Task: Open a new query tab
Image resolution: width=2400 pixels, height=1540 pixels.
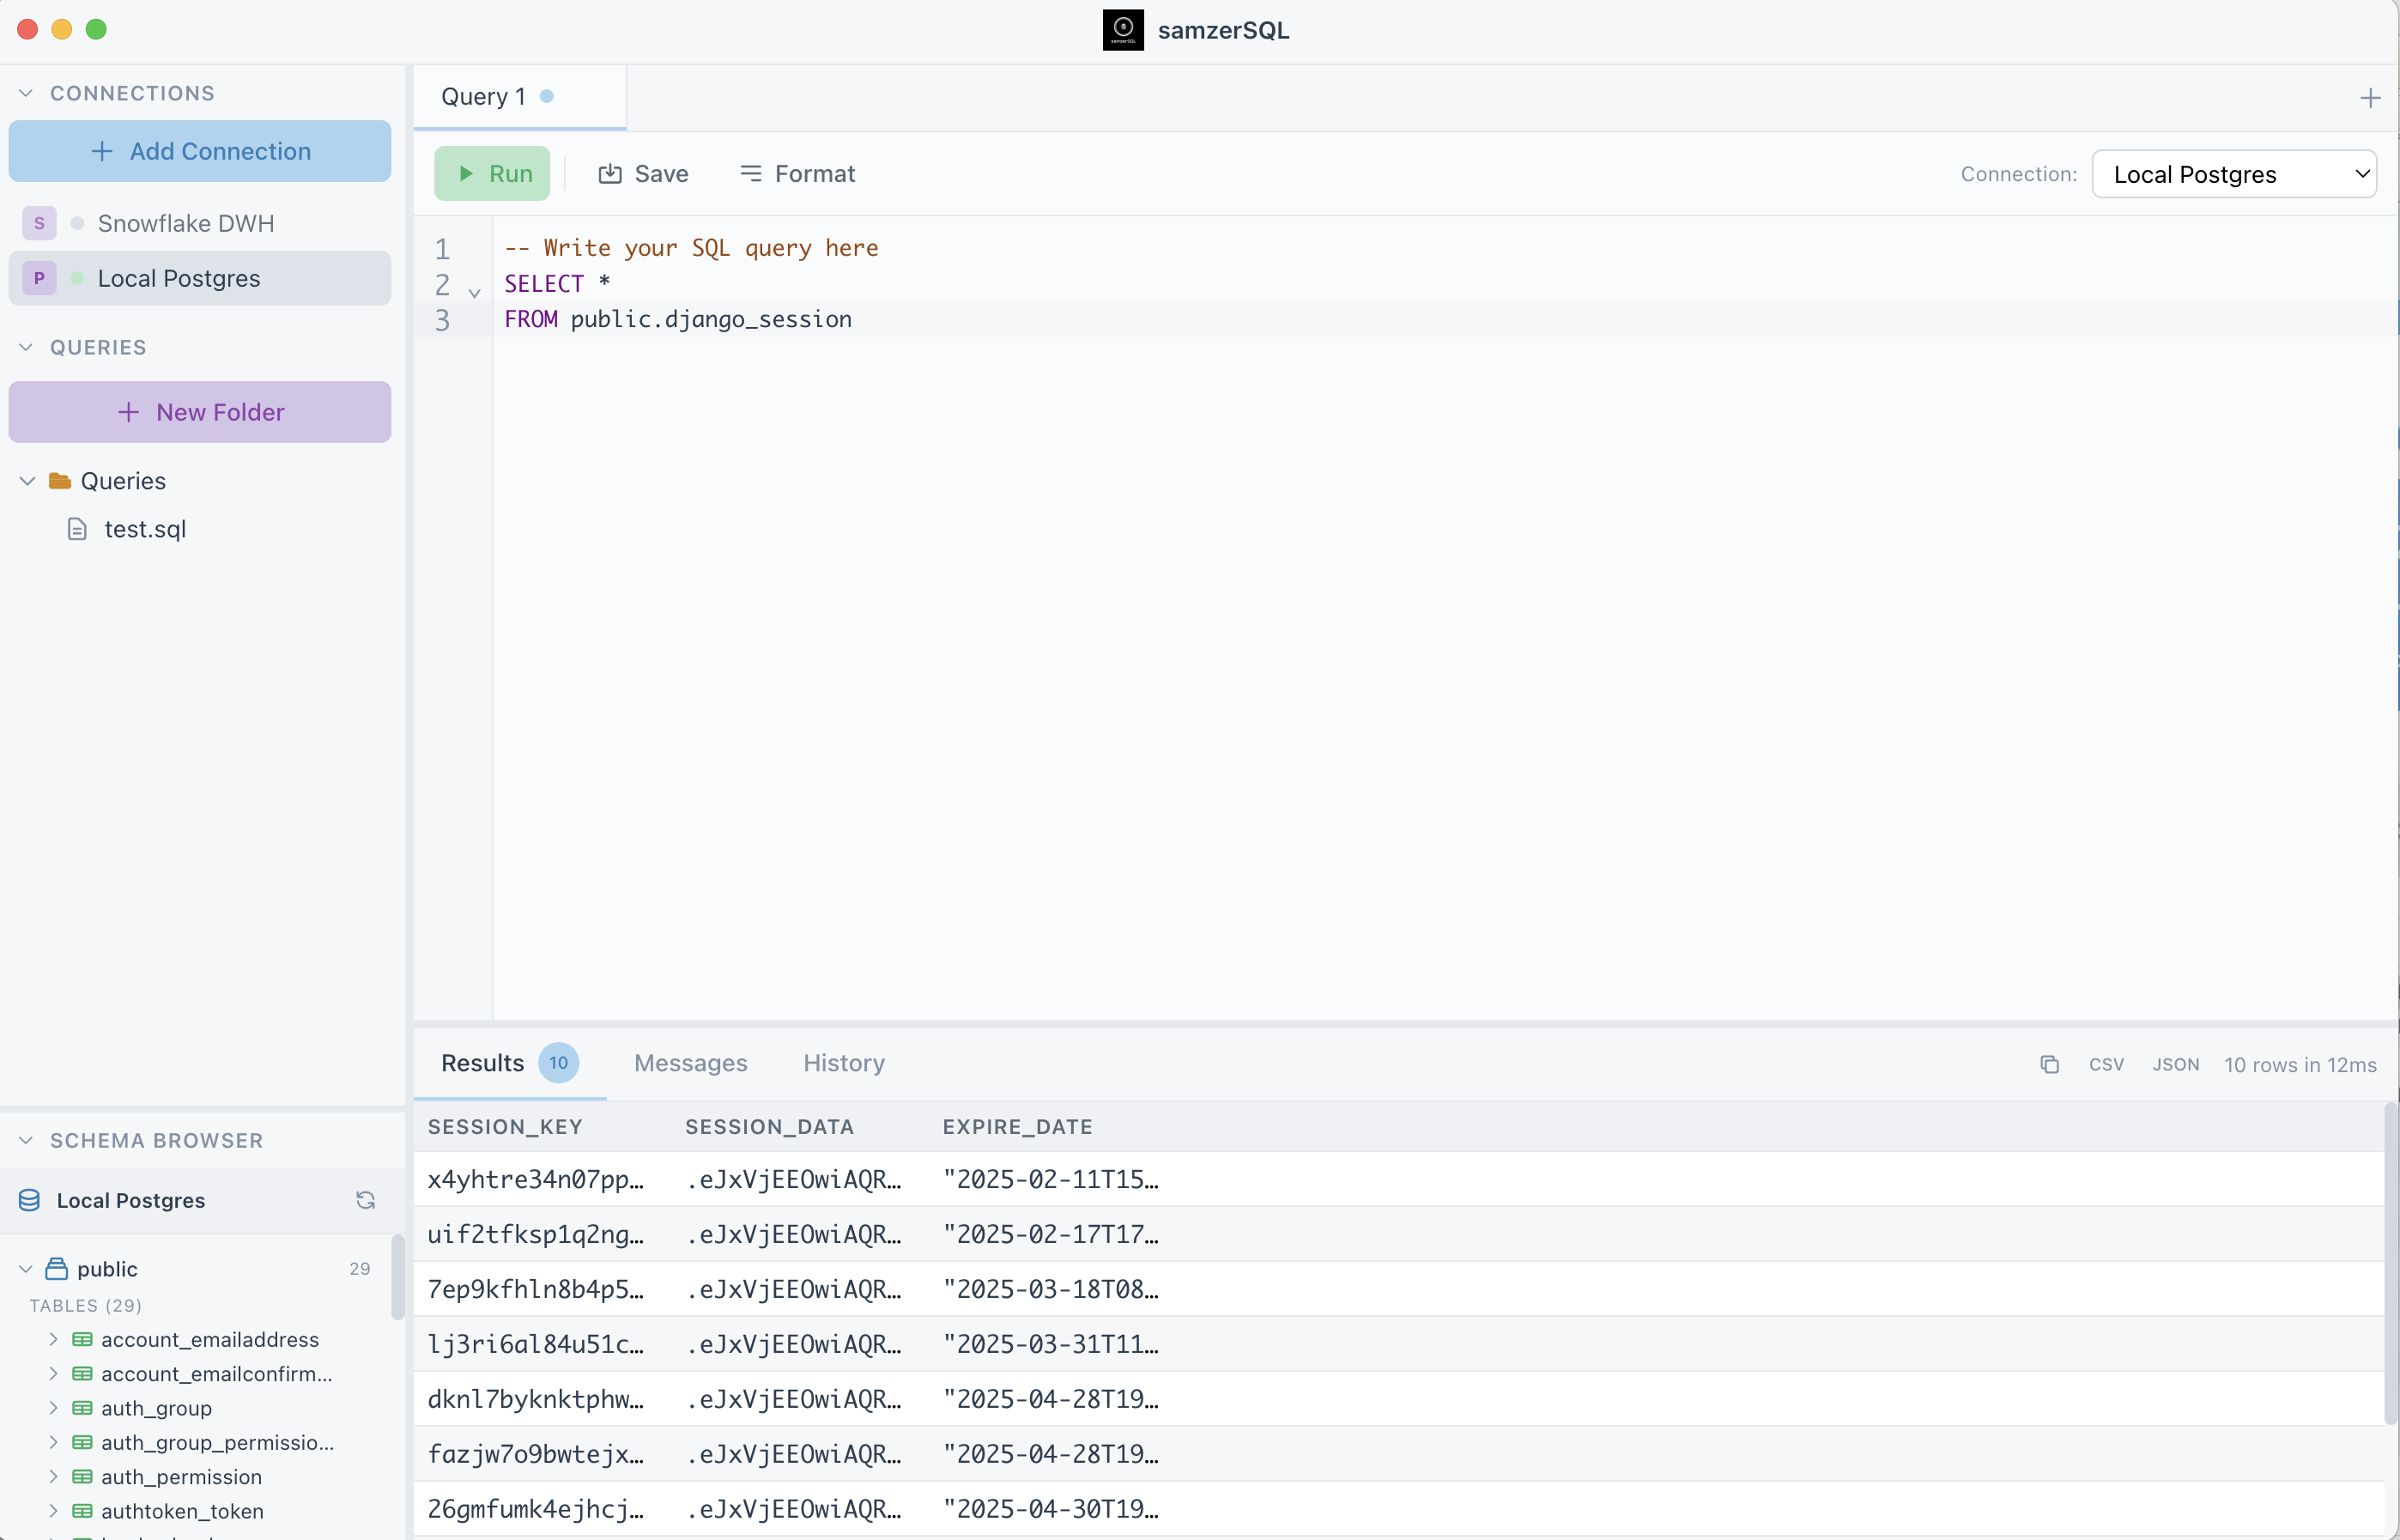Action: click(x=2369, y=96)
